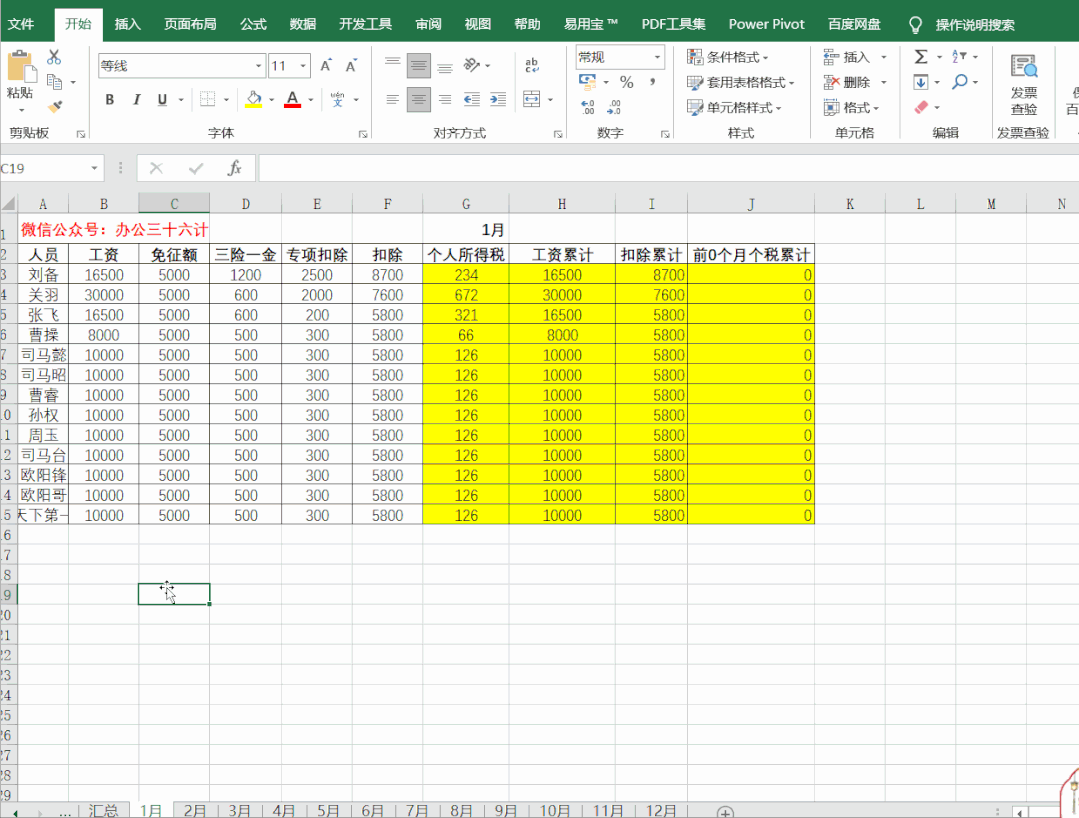Viewport: 1079px width, 818px height.
Task: Switch to the 2月 sheet tab
Action: pos(195,810)
